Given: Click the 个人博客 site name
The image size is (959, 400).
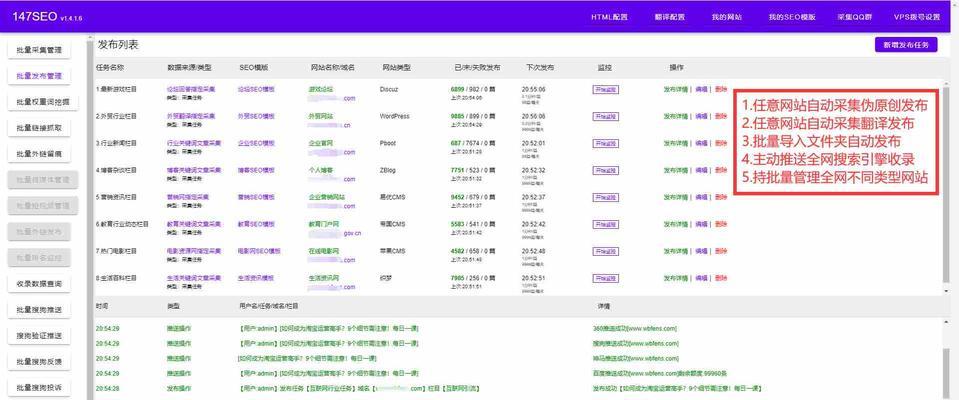Looking at the screenshot, I should [321, 170].
